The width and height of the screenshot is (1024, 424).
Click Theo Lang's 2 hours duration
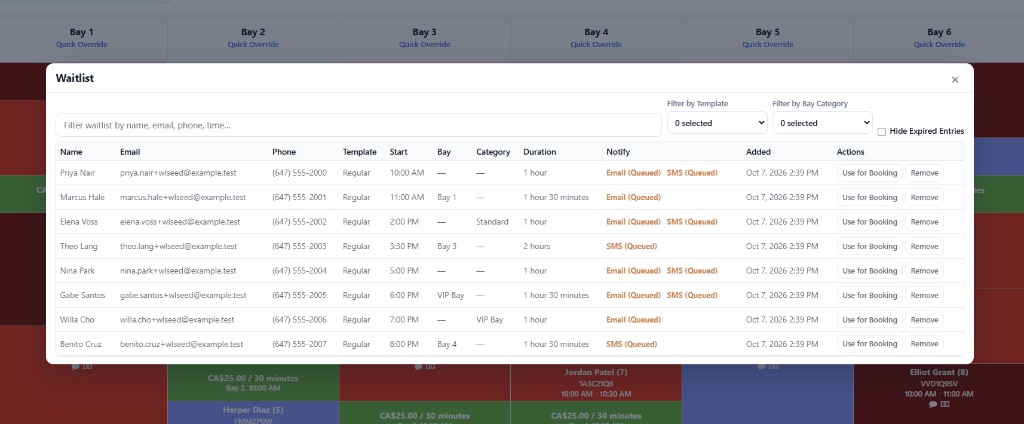coord(537,246)
